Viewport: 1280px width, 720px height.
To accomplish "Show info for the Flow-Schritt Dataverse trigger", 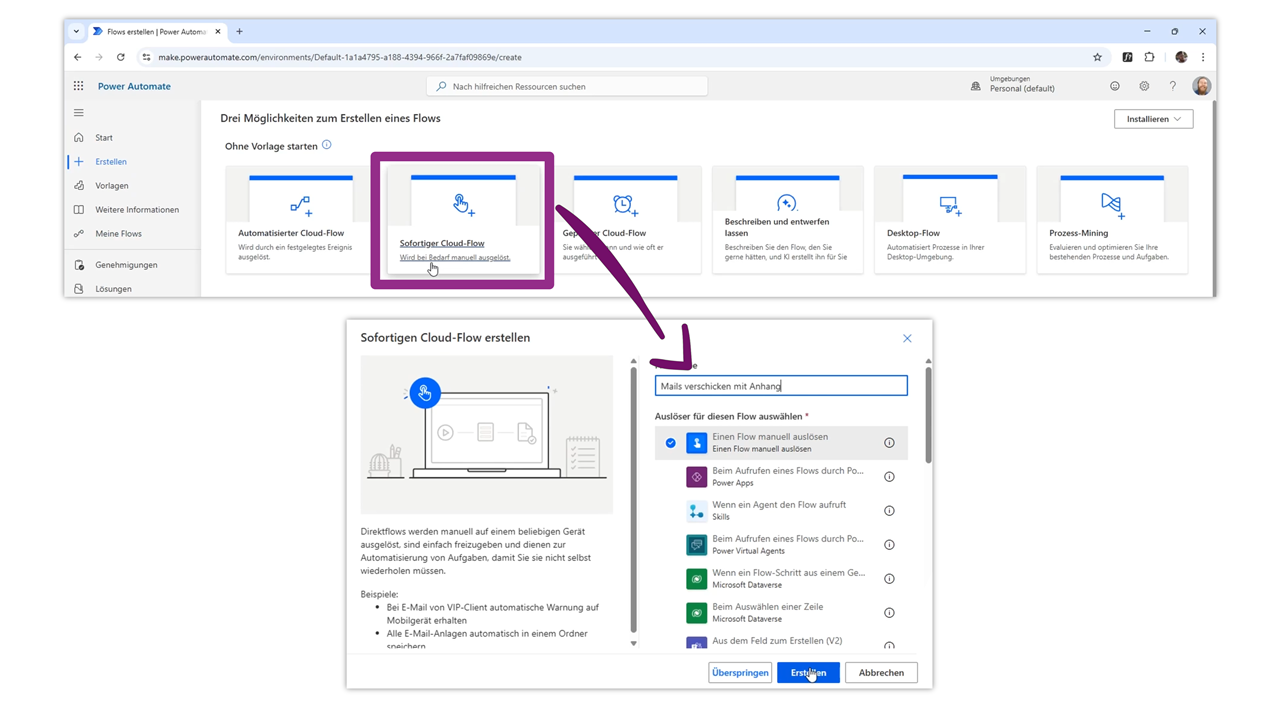I will (889, 579).
